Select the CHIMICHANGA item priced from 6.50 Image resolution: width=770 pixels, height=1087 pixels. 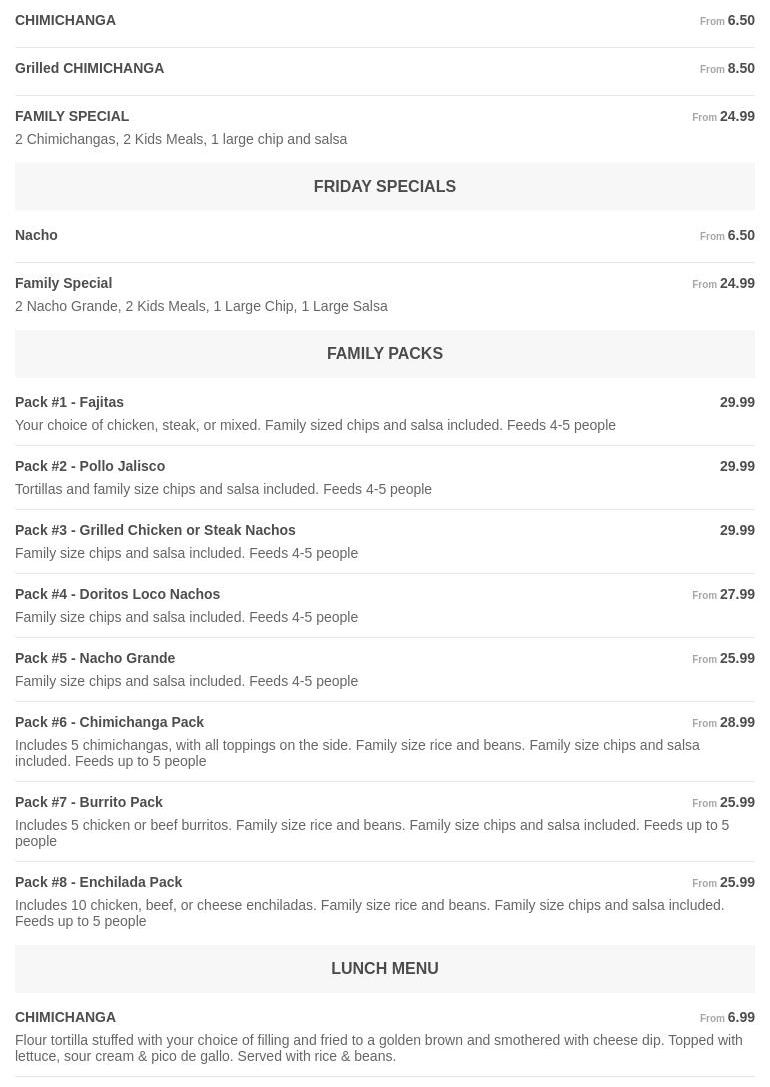pos(65,20)
